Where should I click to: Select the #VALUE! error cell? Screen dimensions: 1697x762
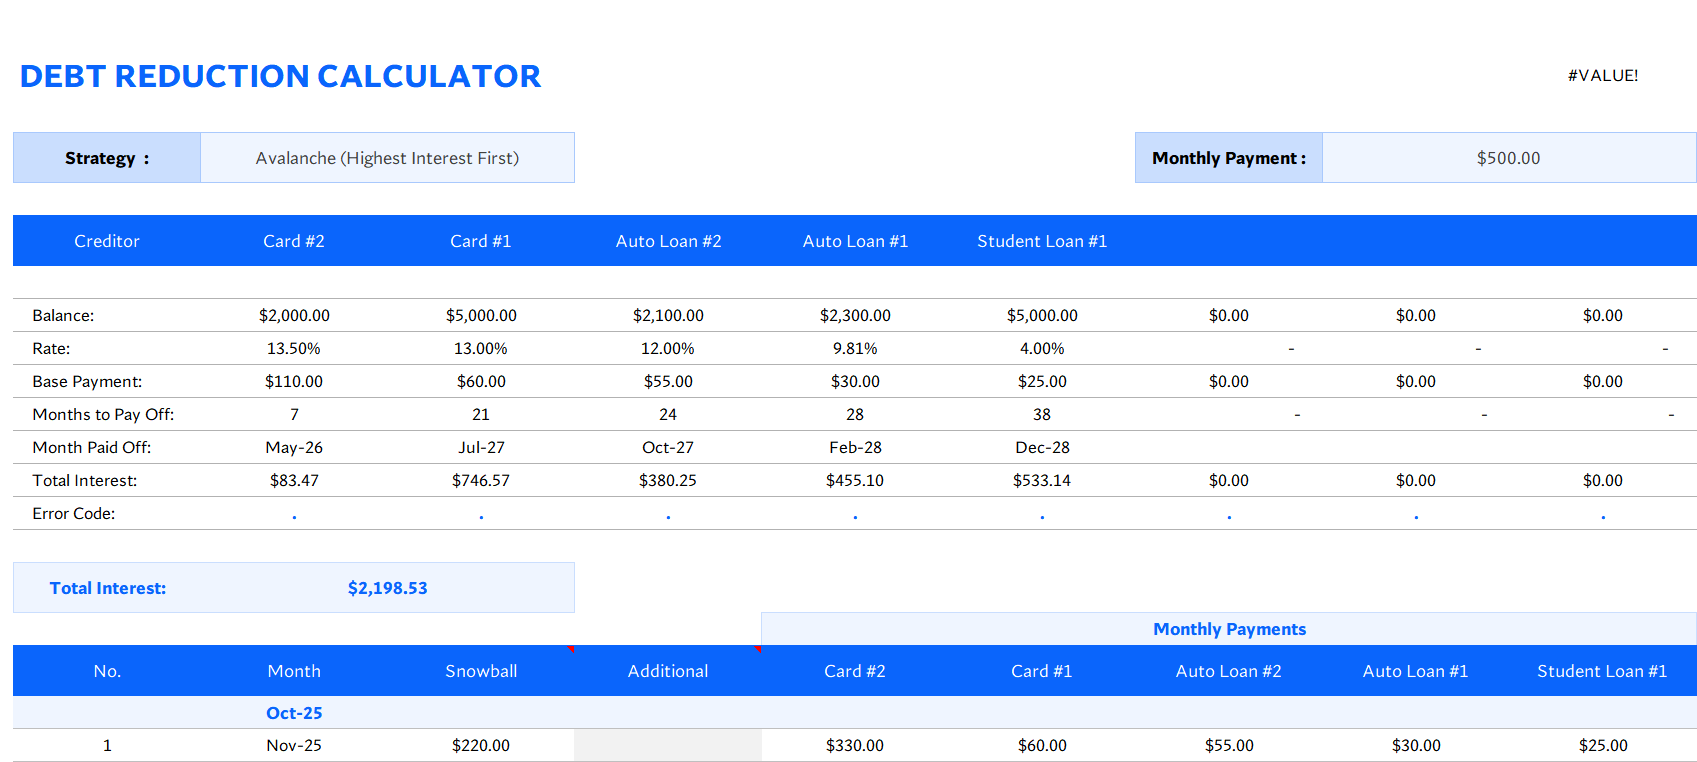pos(1603,75)
